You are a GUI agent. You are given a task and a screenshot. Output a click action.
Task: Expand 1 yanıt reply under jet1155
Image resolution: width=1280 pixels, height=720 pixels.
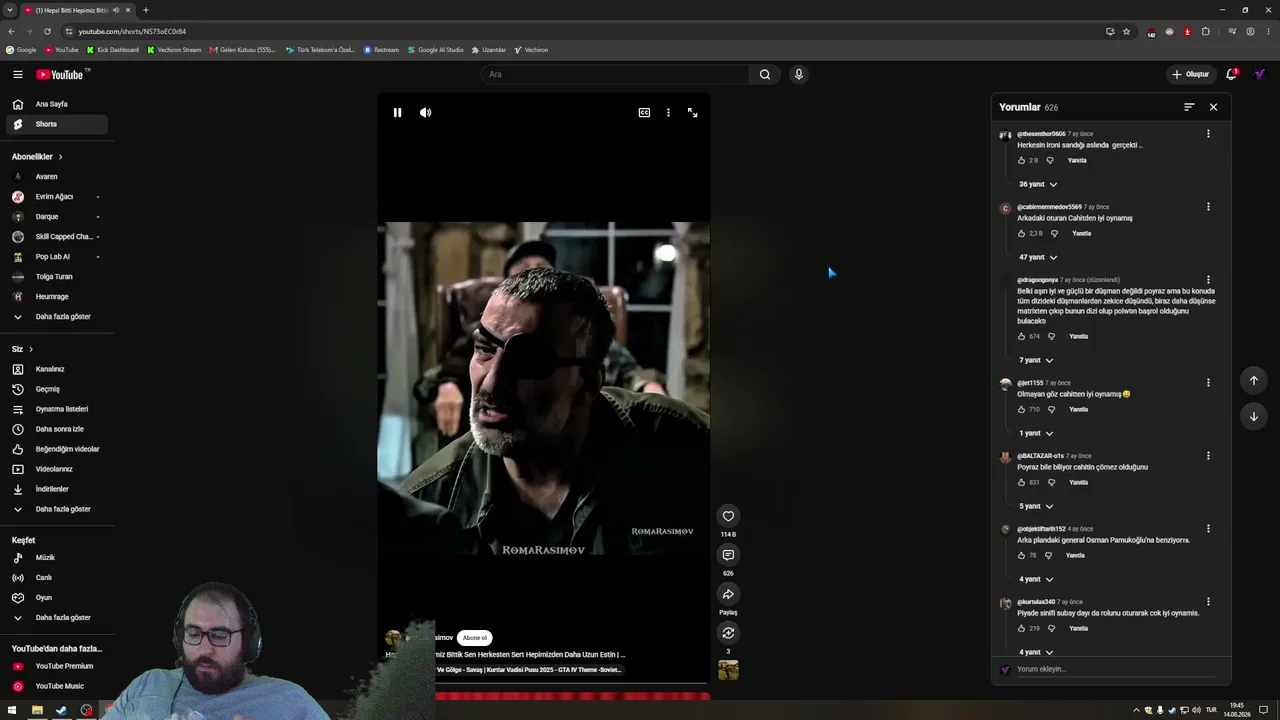(1036, 433)
